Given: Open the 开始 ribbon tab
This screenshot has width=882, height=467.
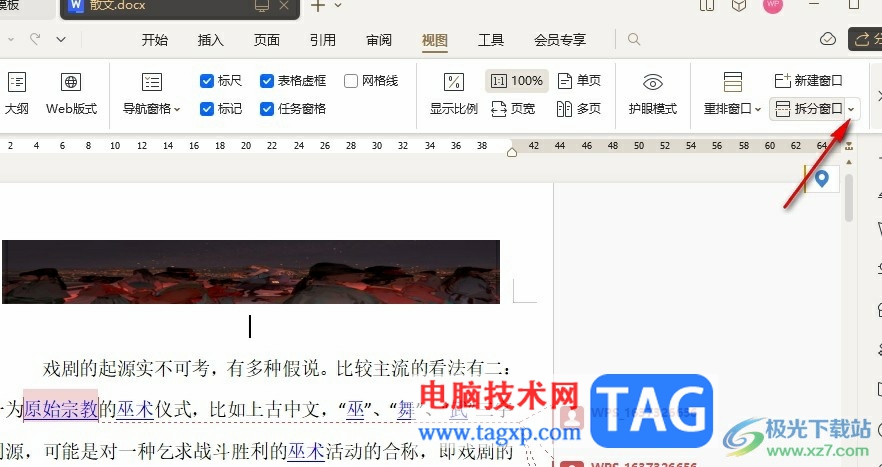Looking at the screenshot, I should (x=154, y=40).
